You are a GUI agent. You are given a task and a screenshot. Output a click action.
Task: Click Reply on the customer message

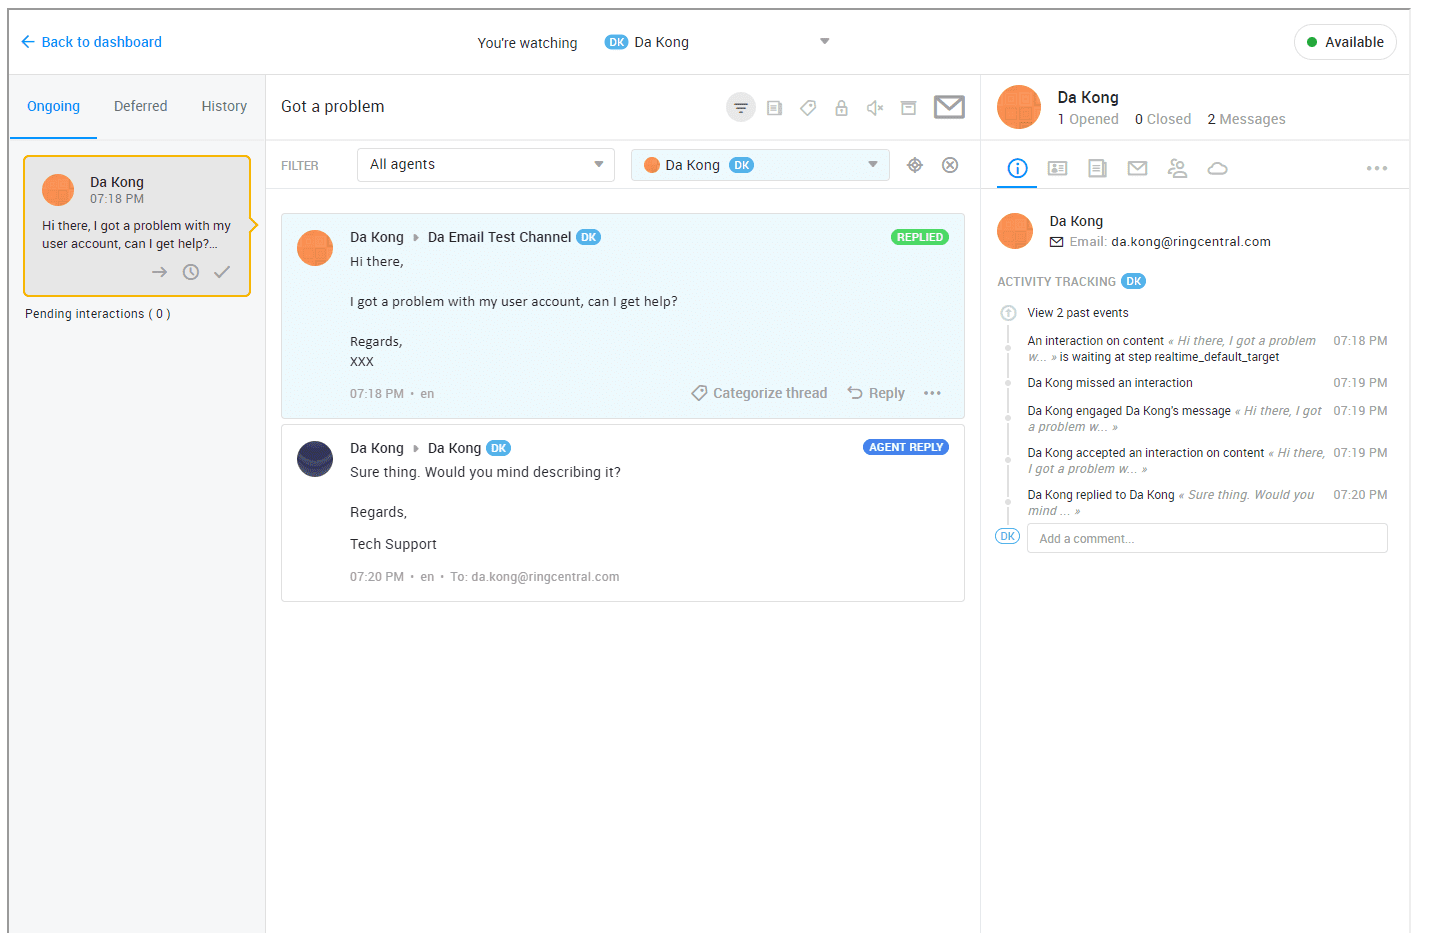876,393
